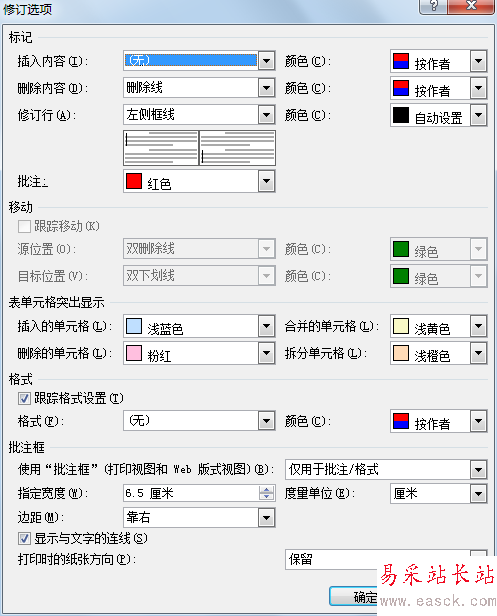Click the 确定 button
The image size is (497, 616).
(353, 596)
